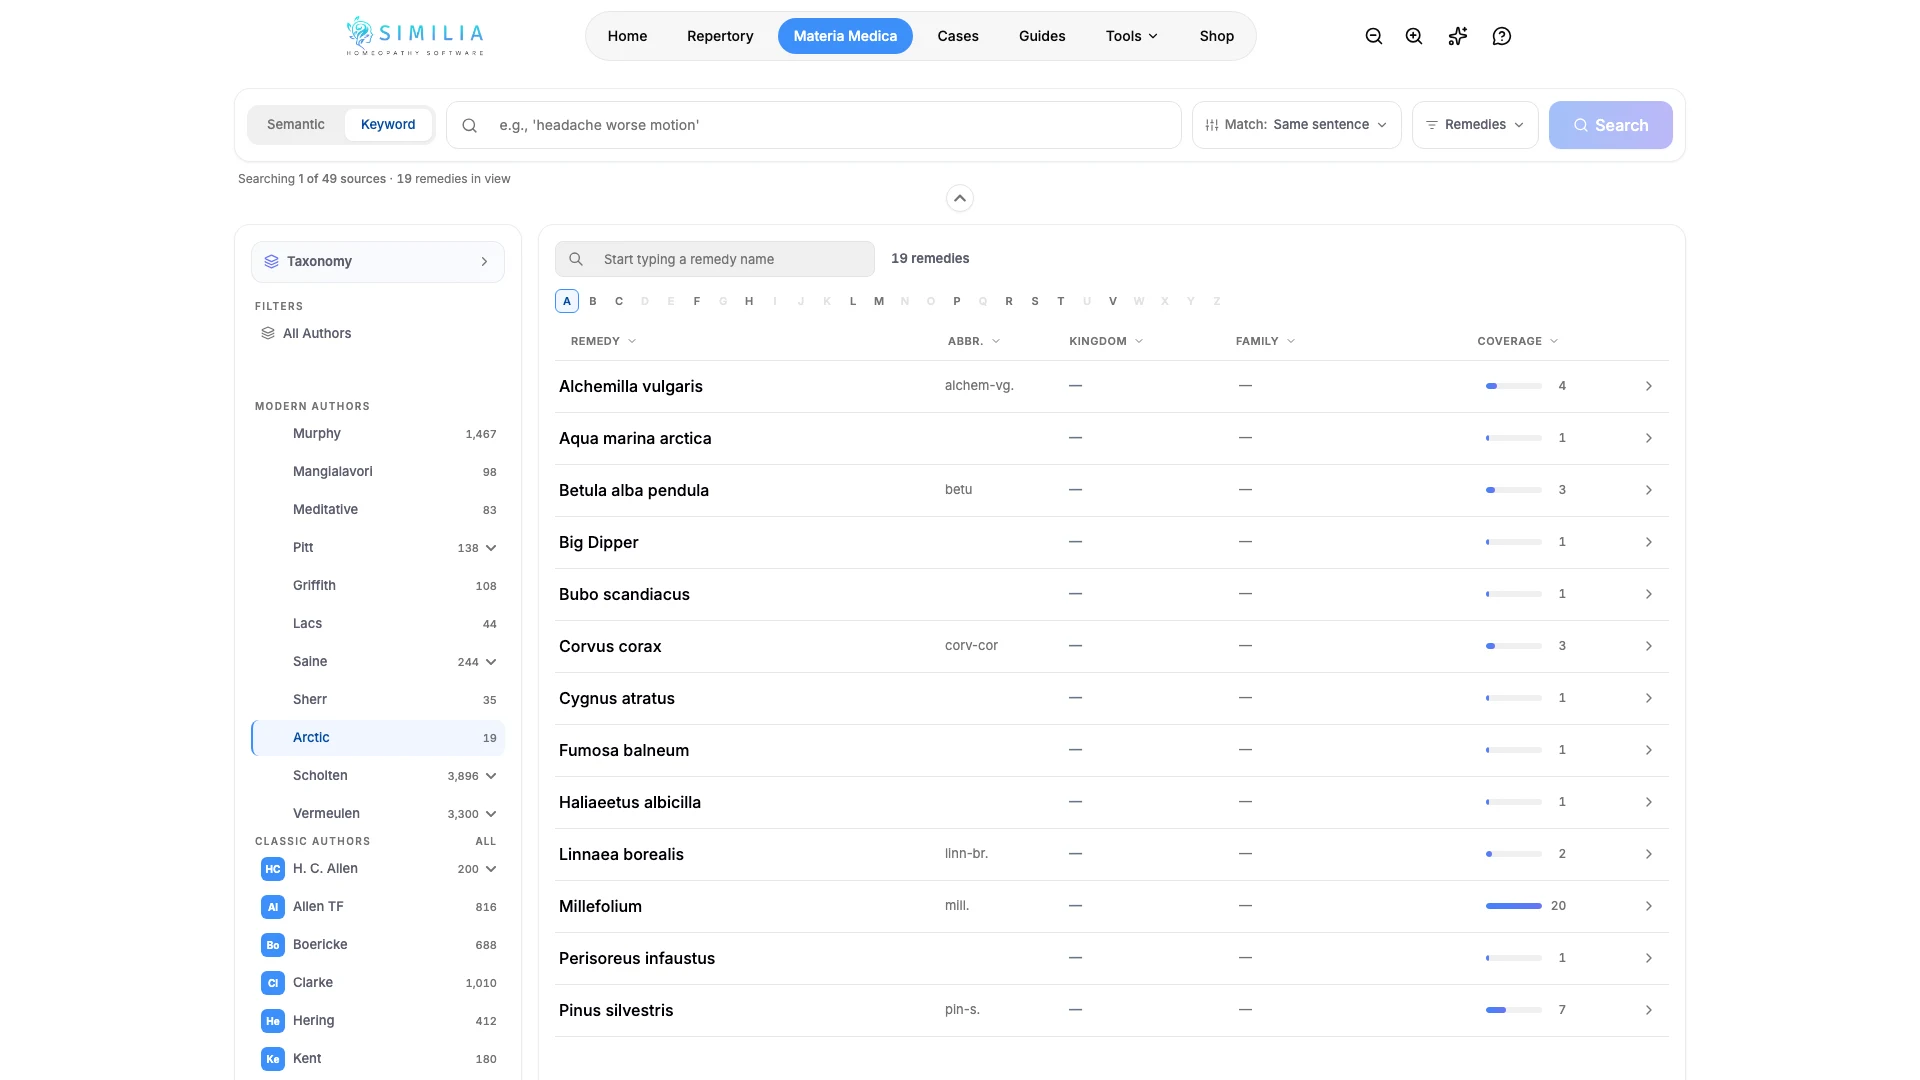Open Corvus corax row arrow
Image resolution: width=1920 pixels, height=1080 pixels.
(x=1649, y=646)
